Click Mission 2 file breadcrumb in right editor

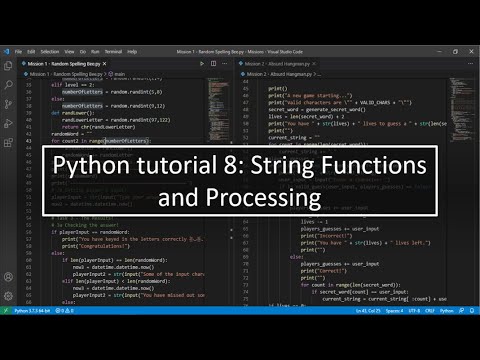[x=279, y=74]
